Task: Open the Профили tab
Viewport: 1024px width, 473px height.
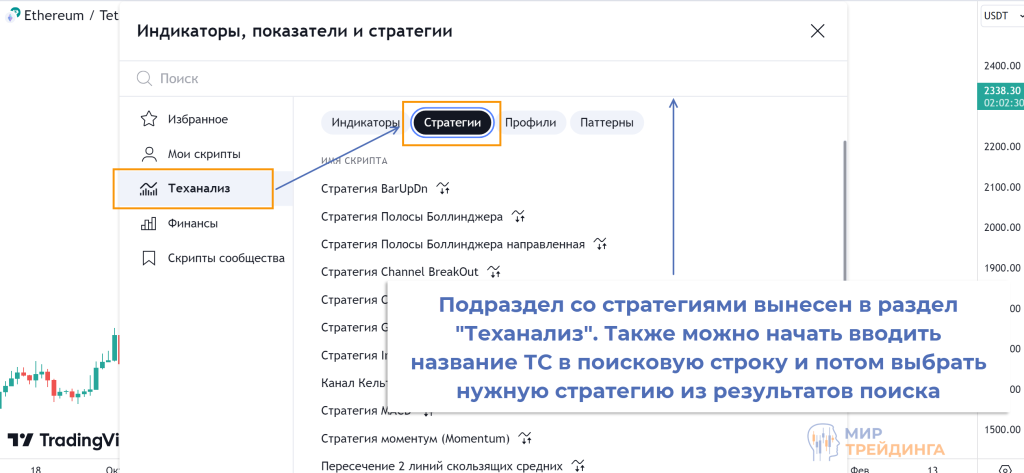Action: [x=530, y=123]
